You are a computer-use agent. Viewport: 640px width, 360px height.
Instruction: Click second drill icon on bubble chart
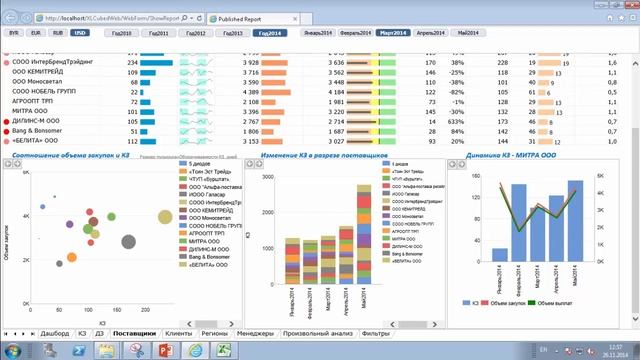coord(17,164)
